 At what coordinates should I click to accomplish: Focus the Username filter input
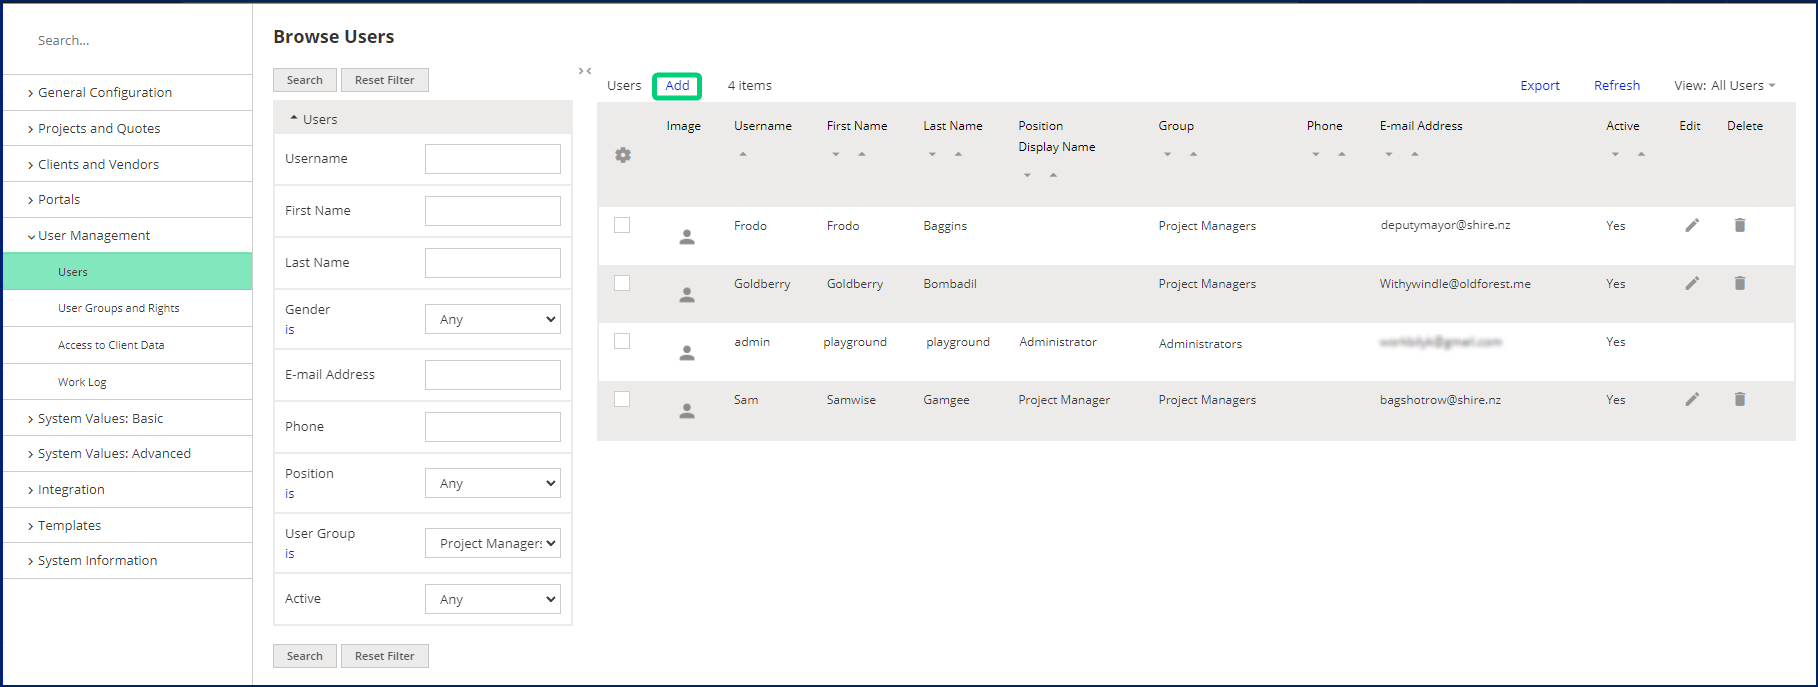493,159
